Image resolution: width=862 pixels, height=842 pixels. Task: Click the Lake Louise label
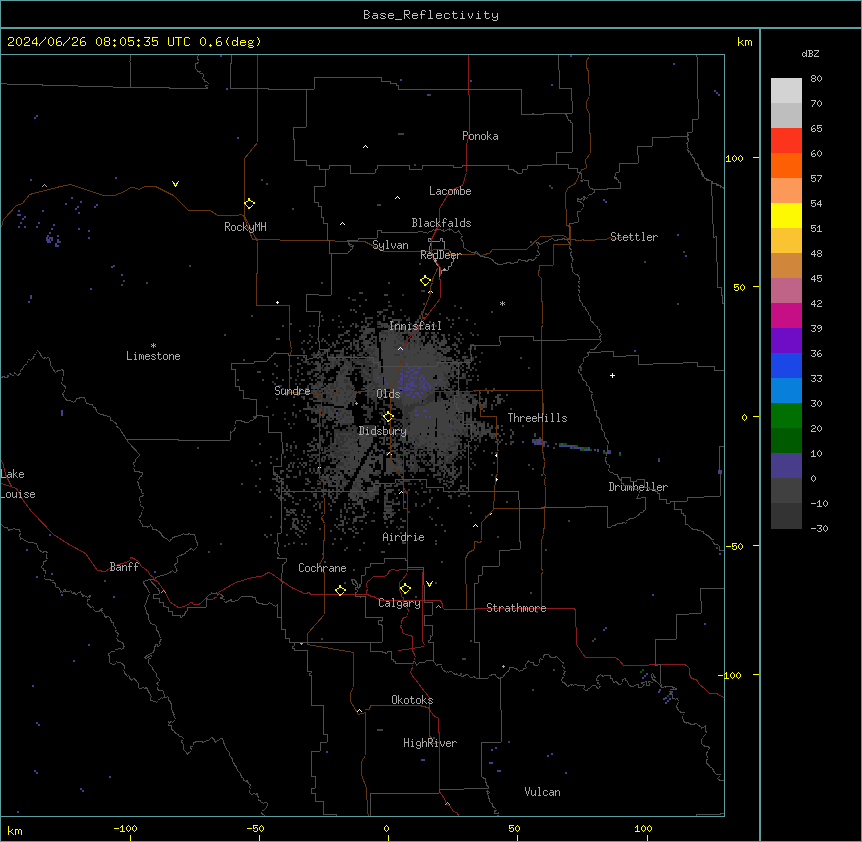click(18, 484)
